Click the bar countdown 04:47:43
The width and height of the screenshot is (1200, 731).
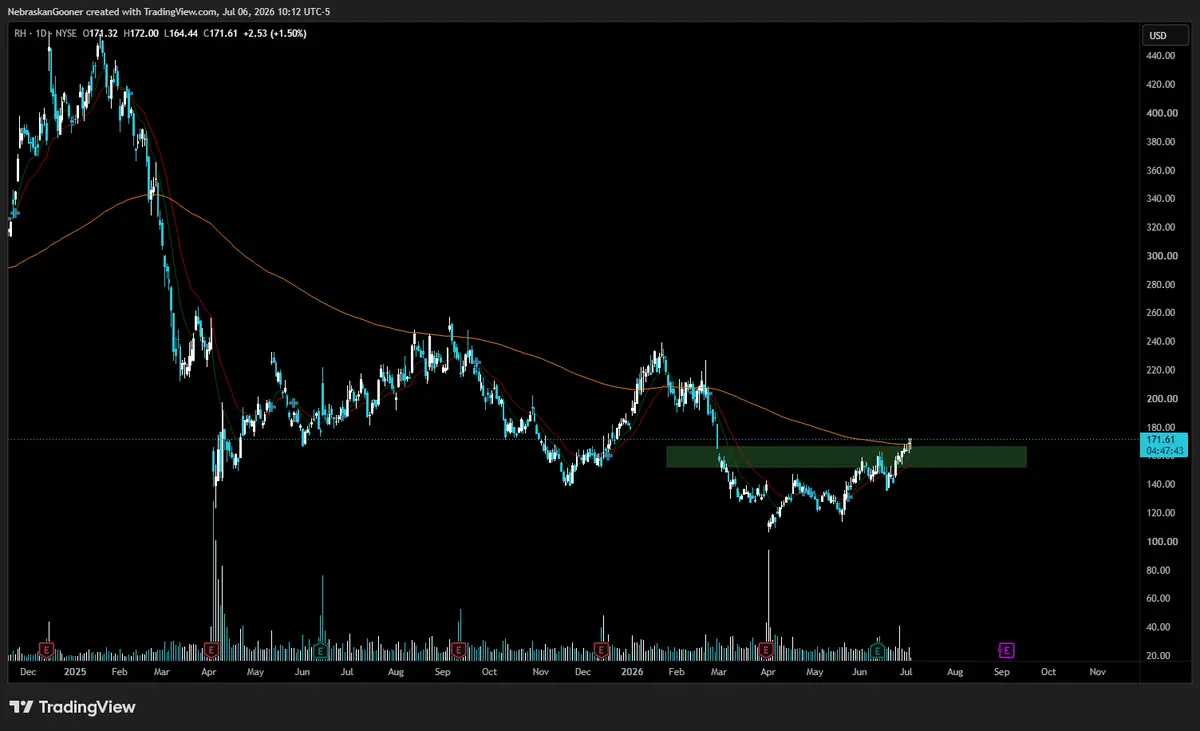pyautogui.click(x=1164, y=451)
